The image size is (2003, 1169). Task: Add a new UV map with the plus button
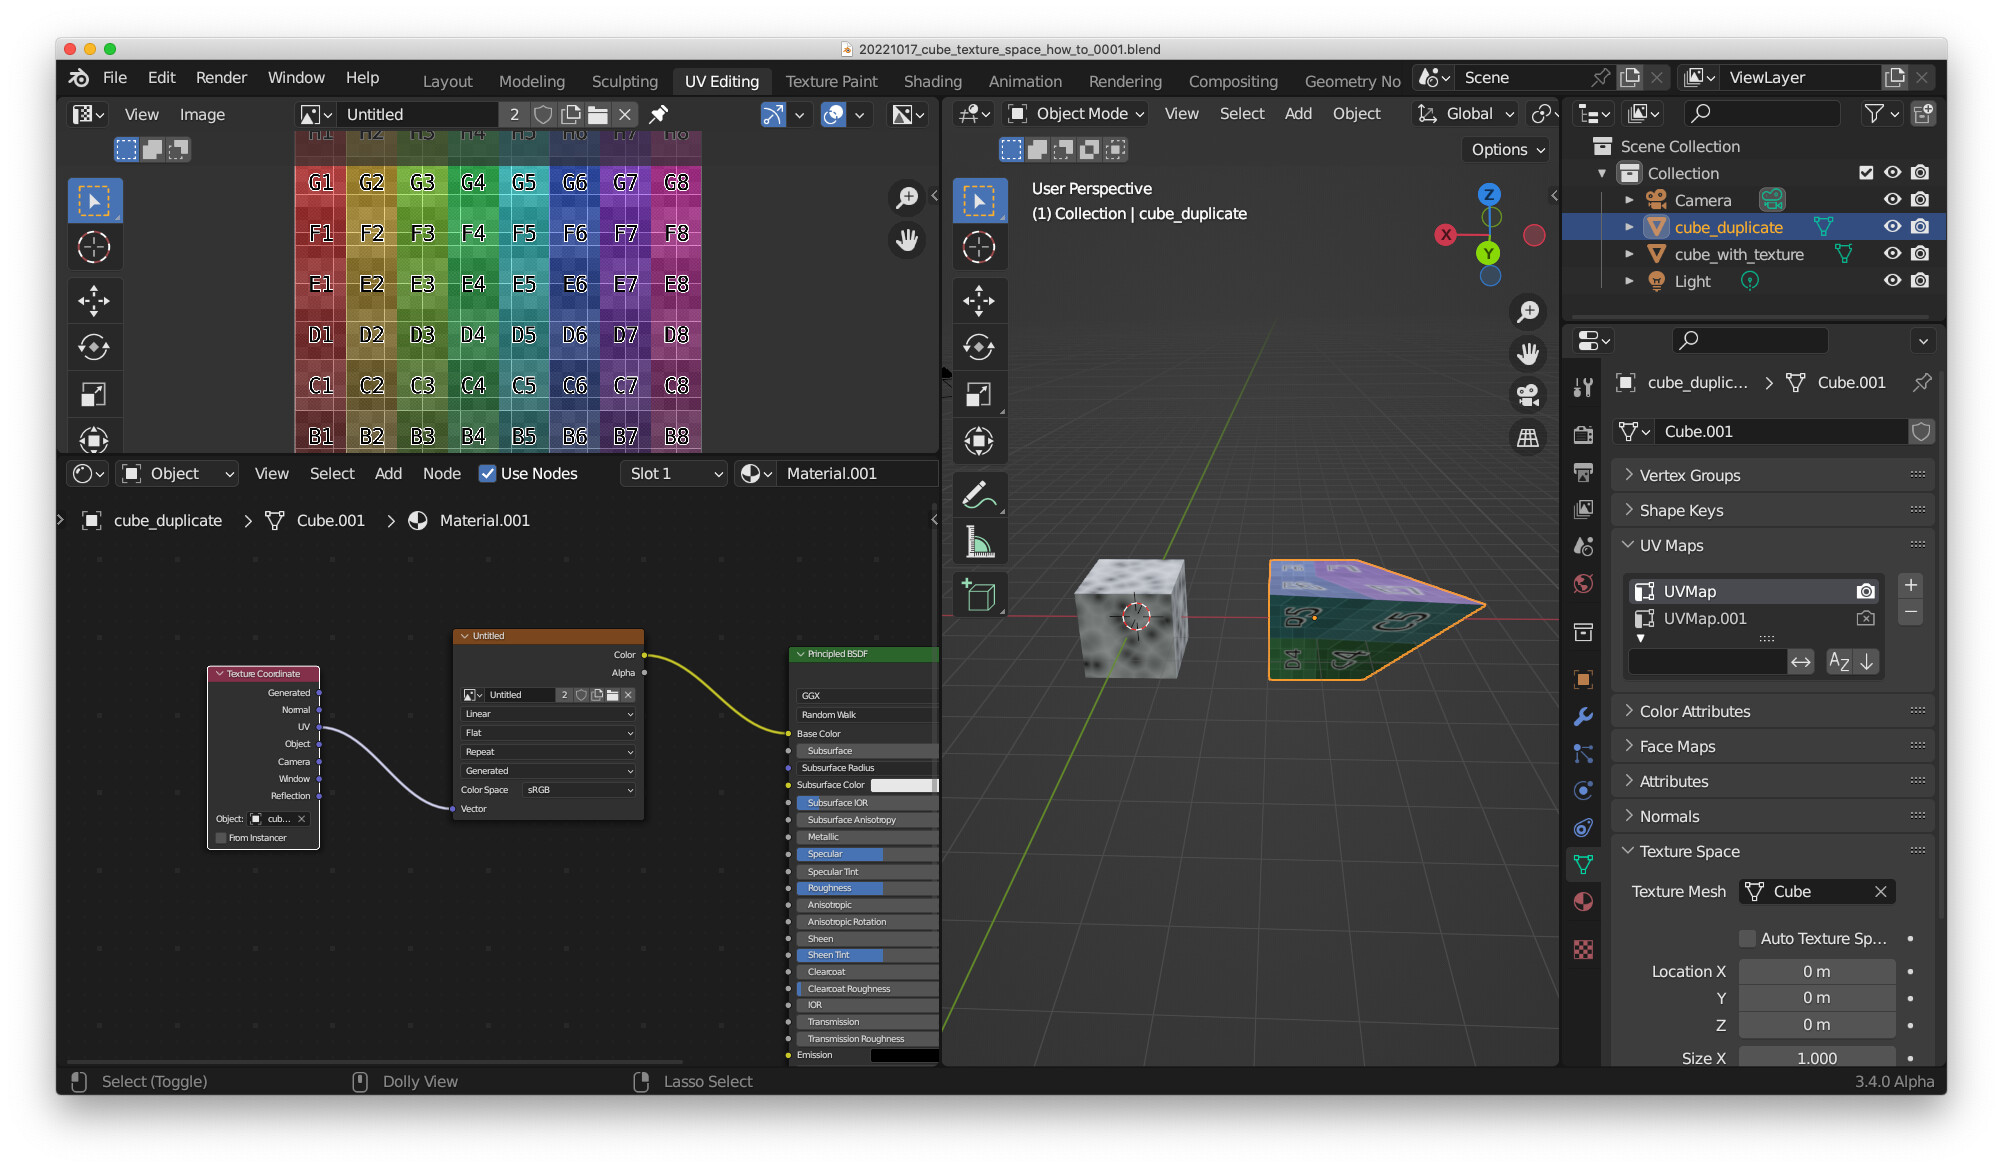point(1910,585)
